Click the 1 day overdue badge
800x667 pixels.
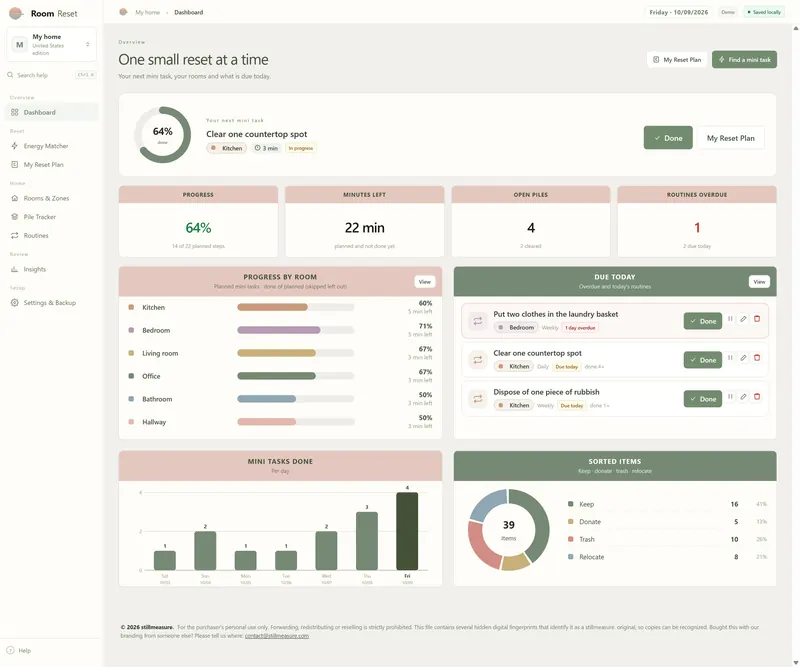(580, 328)
